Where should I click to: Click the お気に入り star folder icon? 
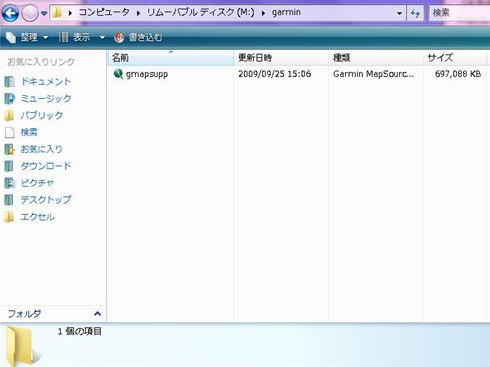pos(9,149)
